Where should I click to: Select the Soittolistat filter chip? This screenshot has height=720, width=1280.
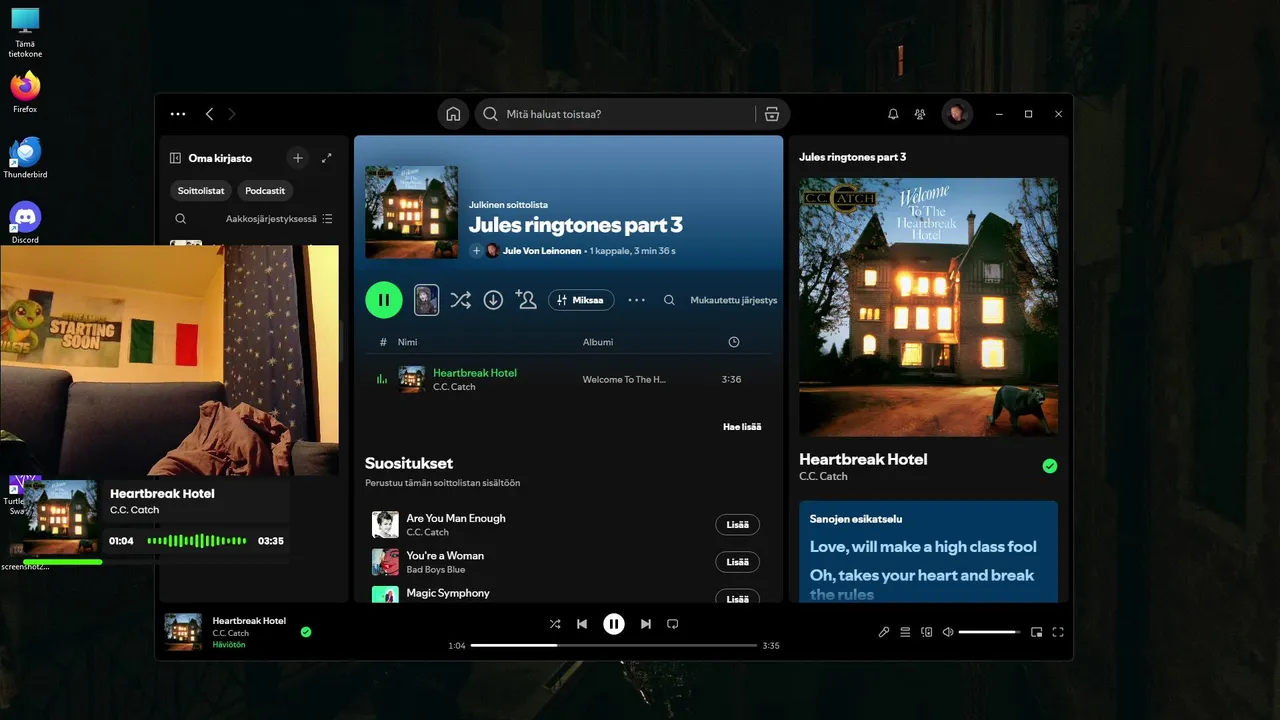201,190
